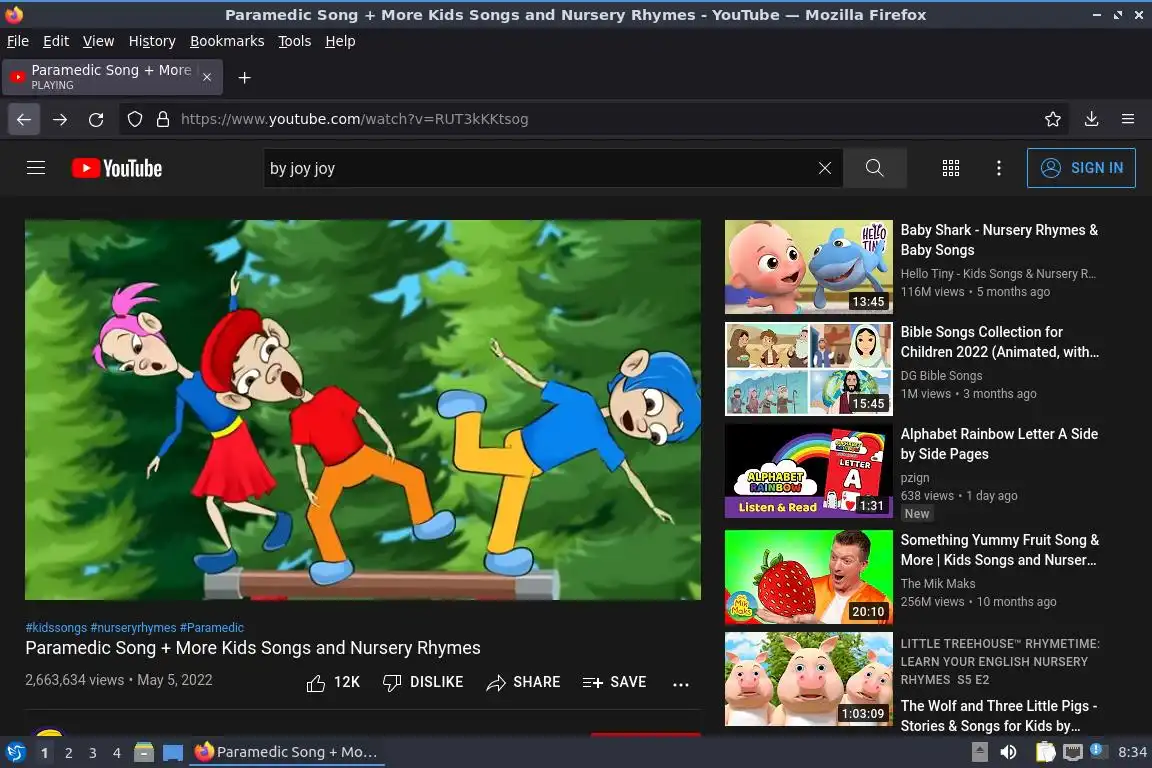Clear the search box text
The width and height of the screenshot is (1152, 768).
824,168
